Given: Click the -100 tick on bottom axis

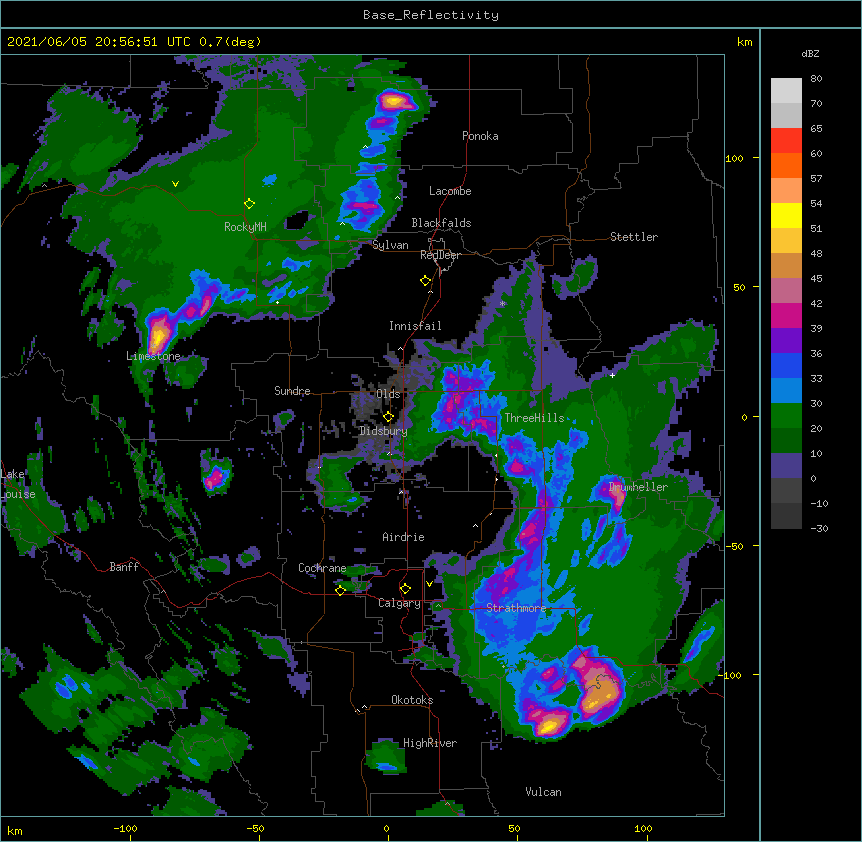Looking at the screenshot, I should coord(126,828).
